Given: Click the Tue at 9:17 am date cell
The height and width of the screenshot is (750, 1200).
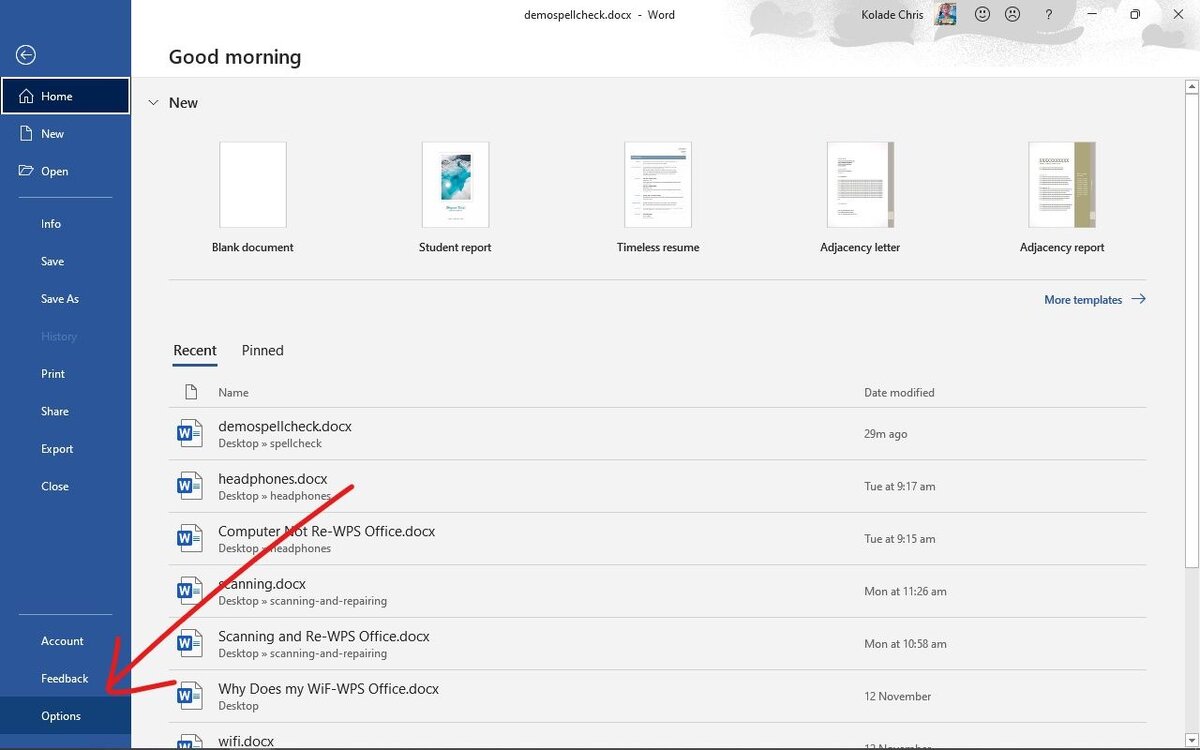Looking at the screenshot, I should [900, 486].
